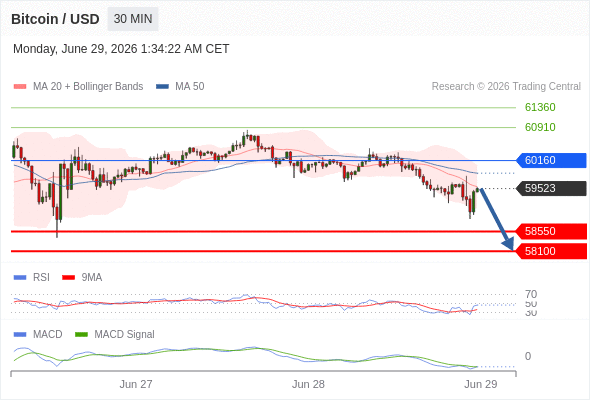Click the 'RSI' legend label
The width and height of the screenshot is (590, 400).
pyautogui.click(x=41, y=278)
